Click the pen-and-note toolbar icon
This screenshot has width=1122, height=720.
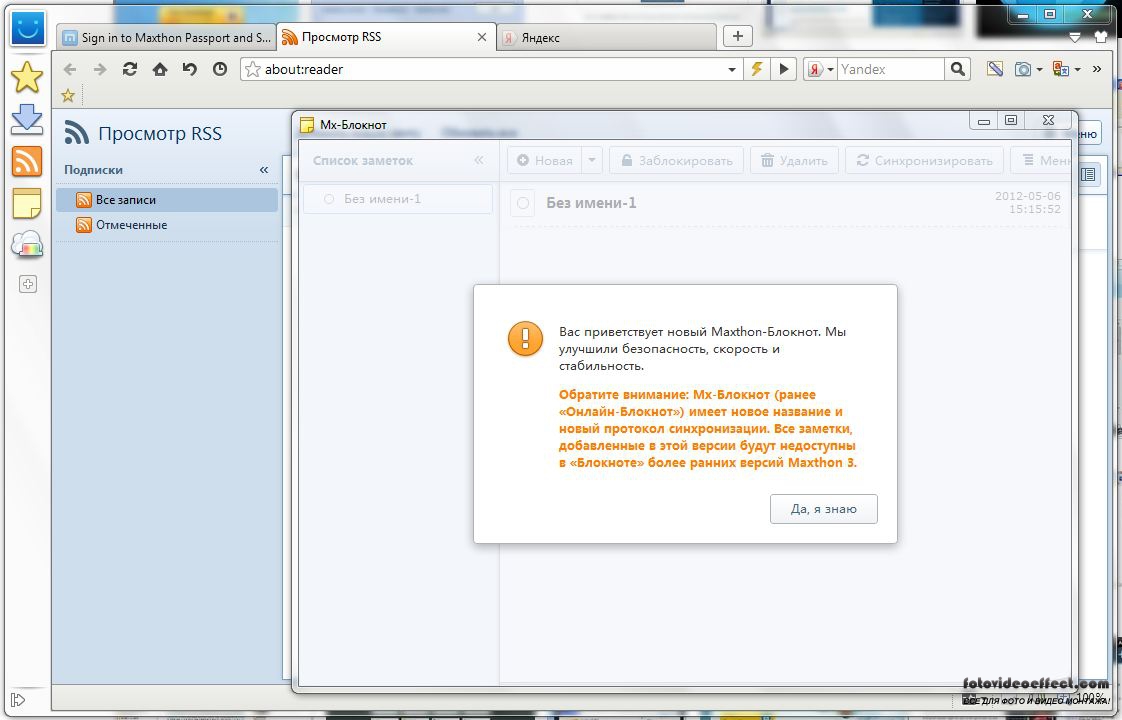[995, 69]
